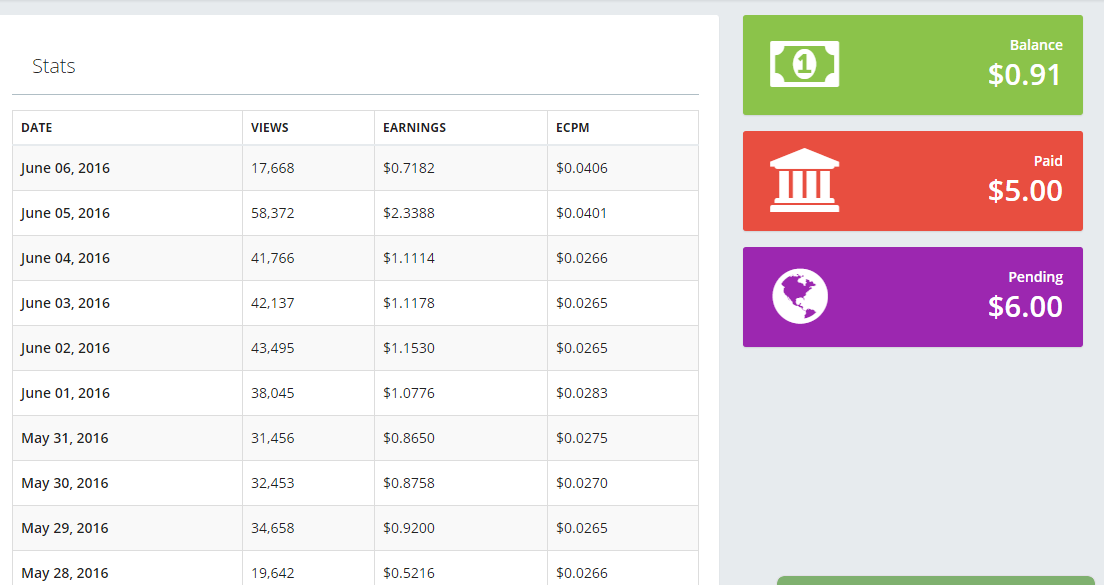Click the VIEWS column header
The width and height of the screenshot is (1104, 585).
pos(270,128)
